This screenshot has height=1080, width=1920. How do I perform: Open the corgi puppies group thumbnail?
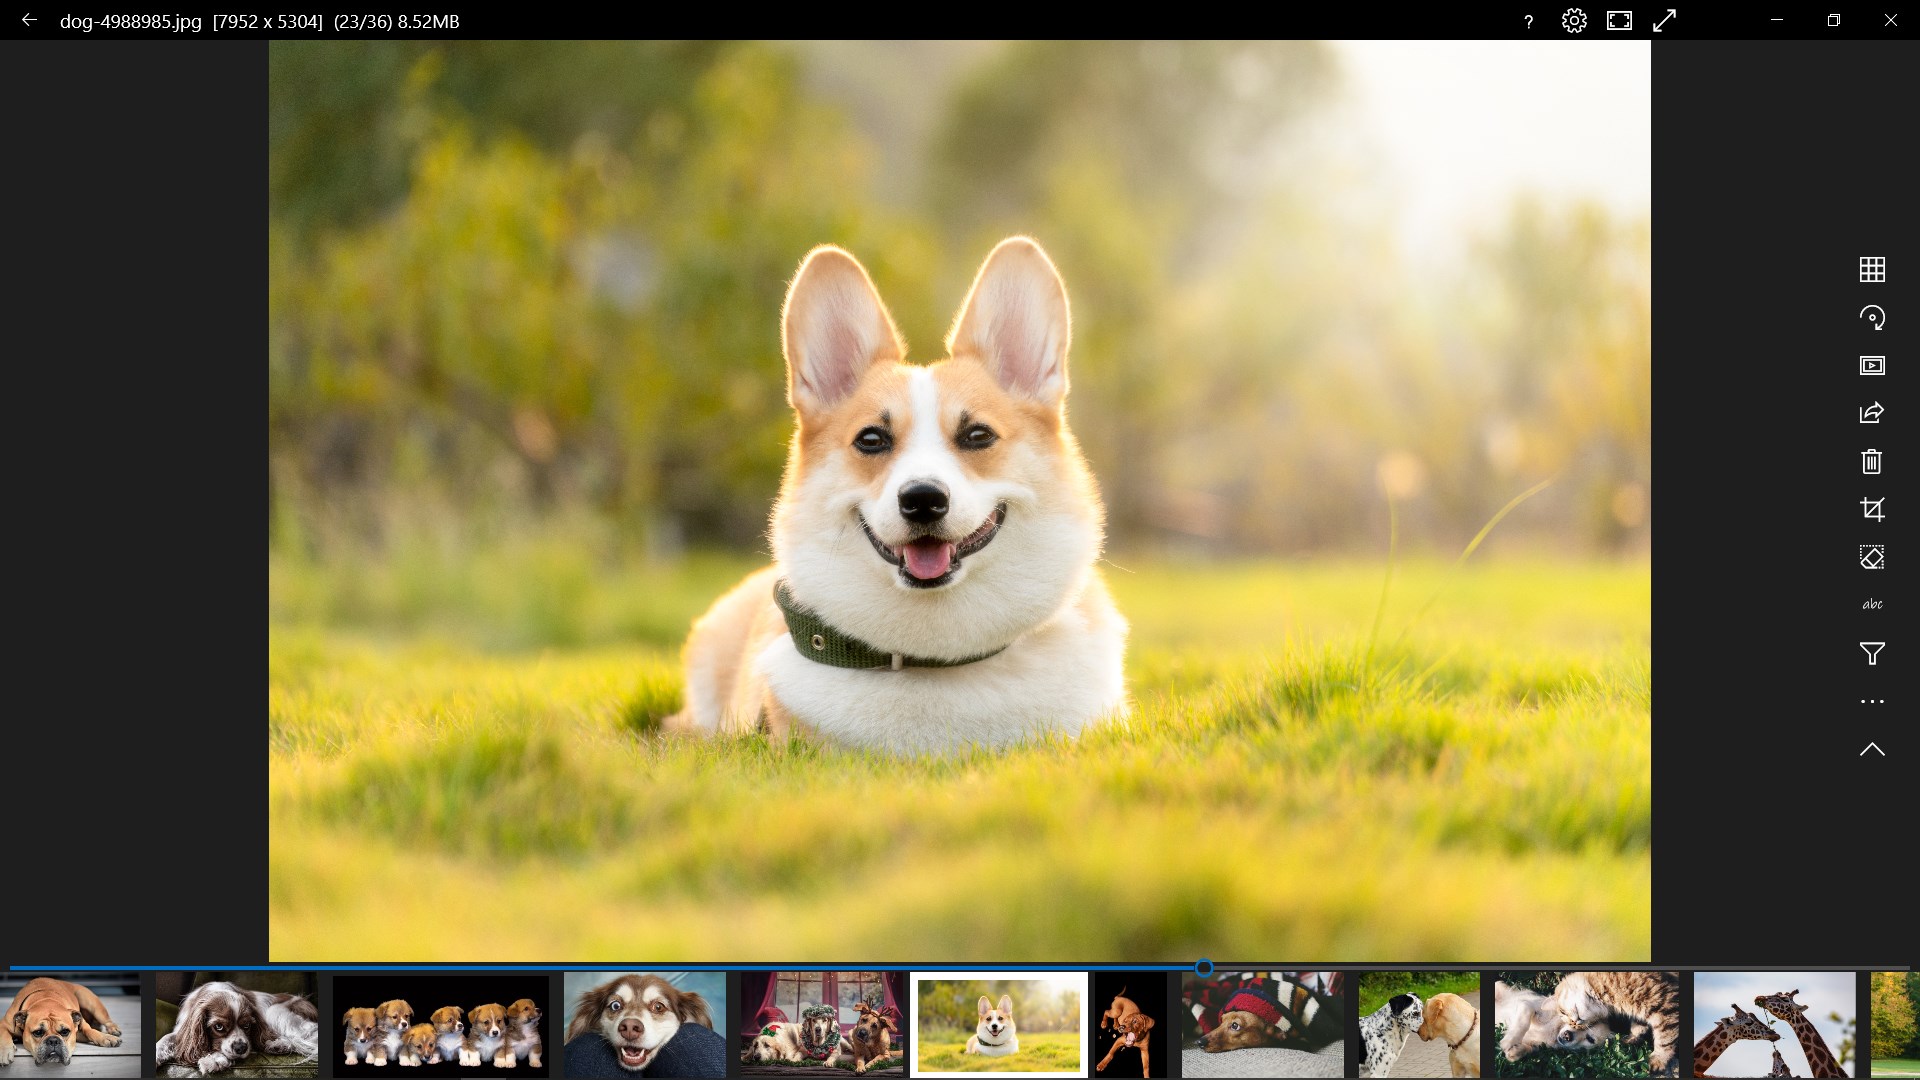[x=440, y=1025]
